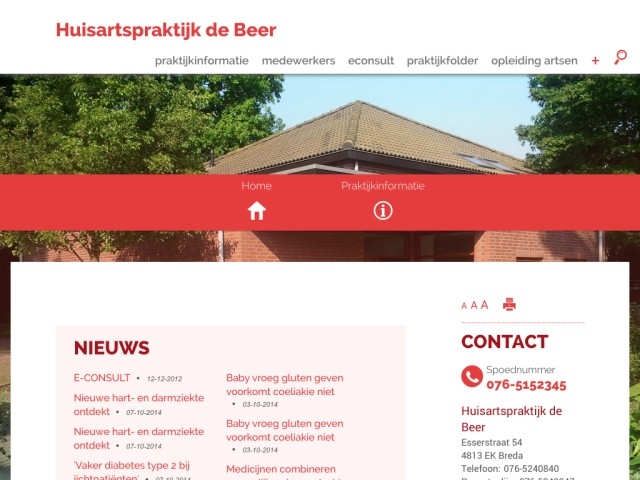
Task: Select the medium font size A
Action: (474, 305)
